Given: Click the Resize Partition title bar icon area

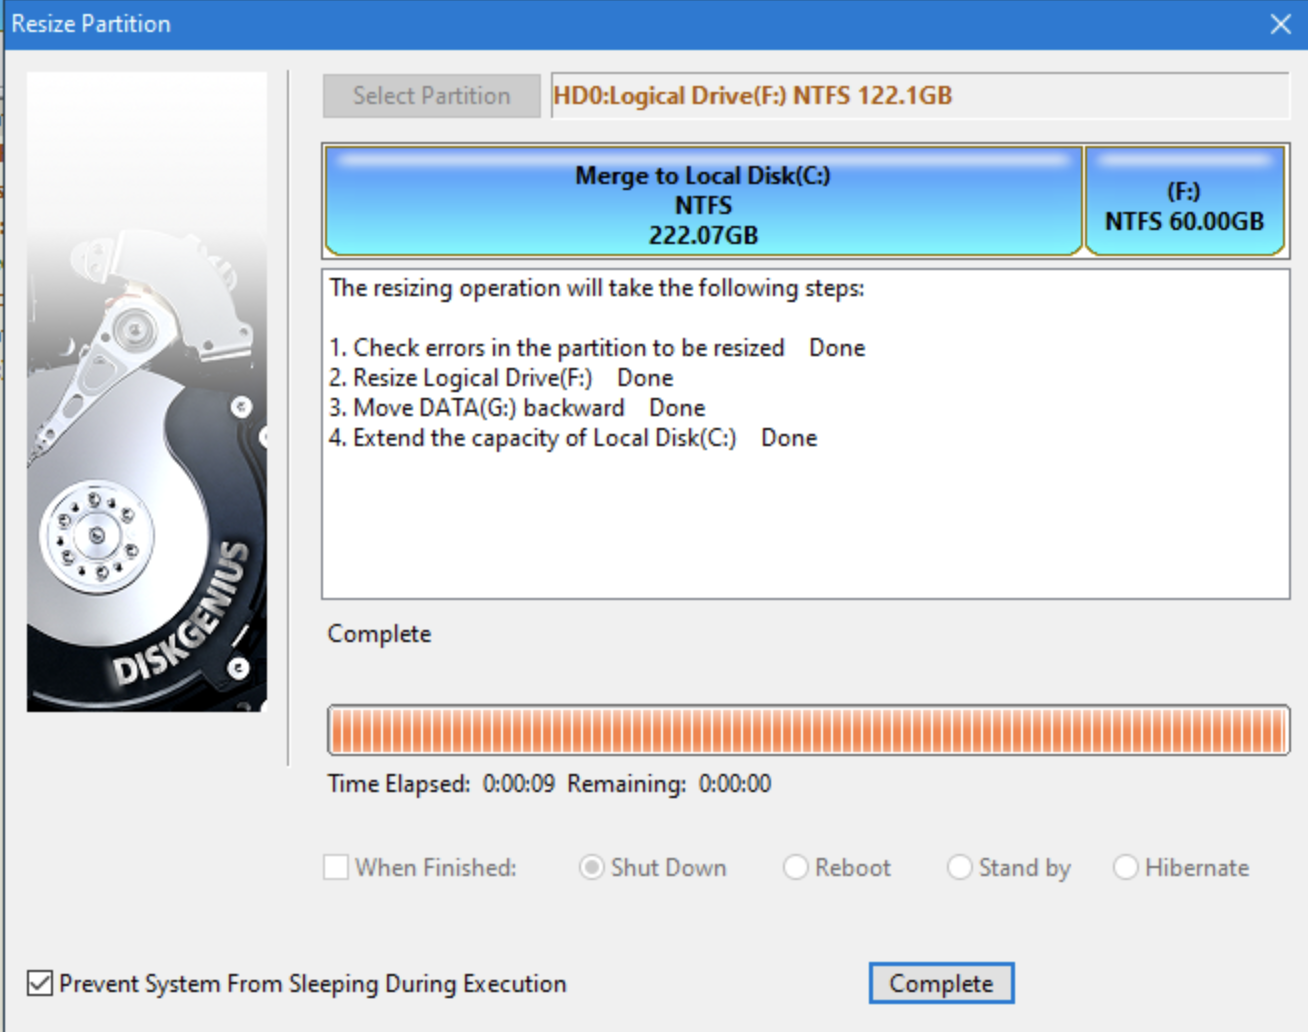Looking at the screenshot, I should click(90, 23).
